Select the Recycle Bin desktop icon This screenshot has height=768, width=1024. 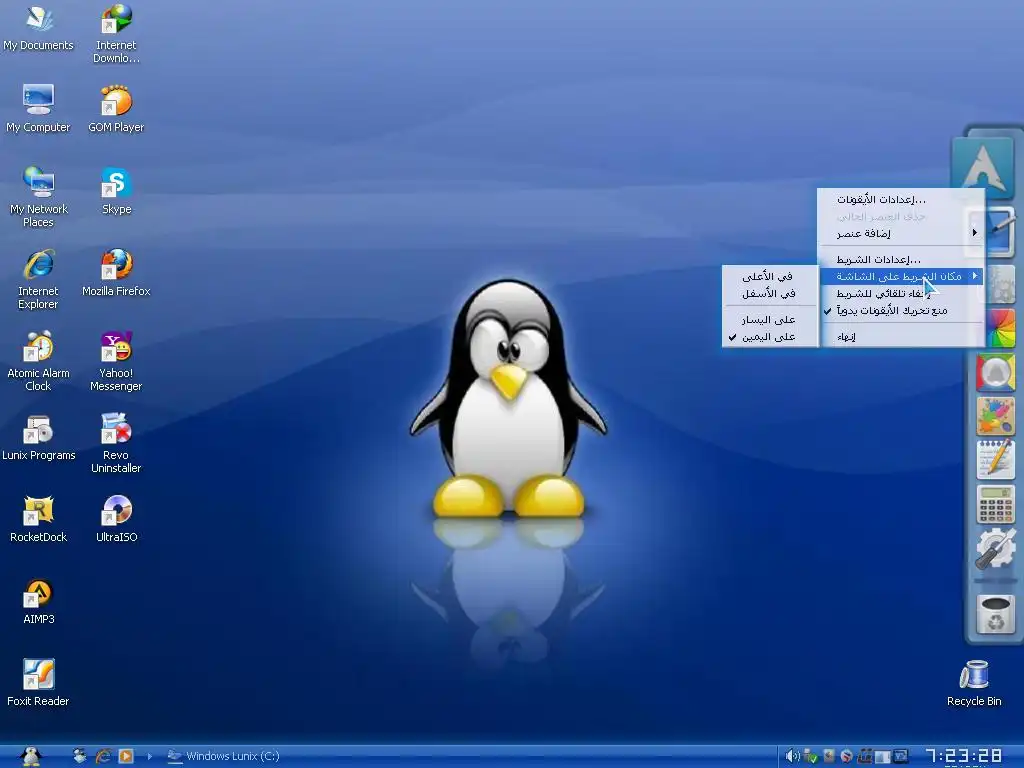click(x=974, y=683)
